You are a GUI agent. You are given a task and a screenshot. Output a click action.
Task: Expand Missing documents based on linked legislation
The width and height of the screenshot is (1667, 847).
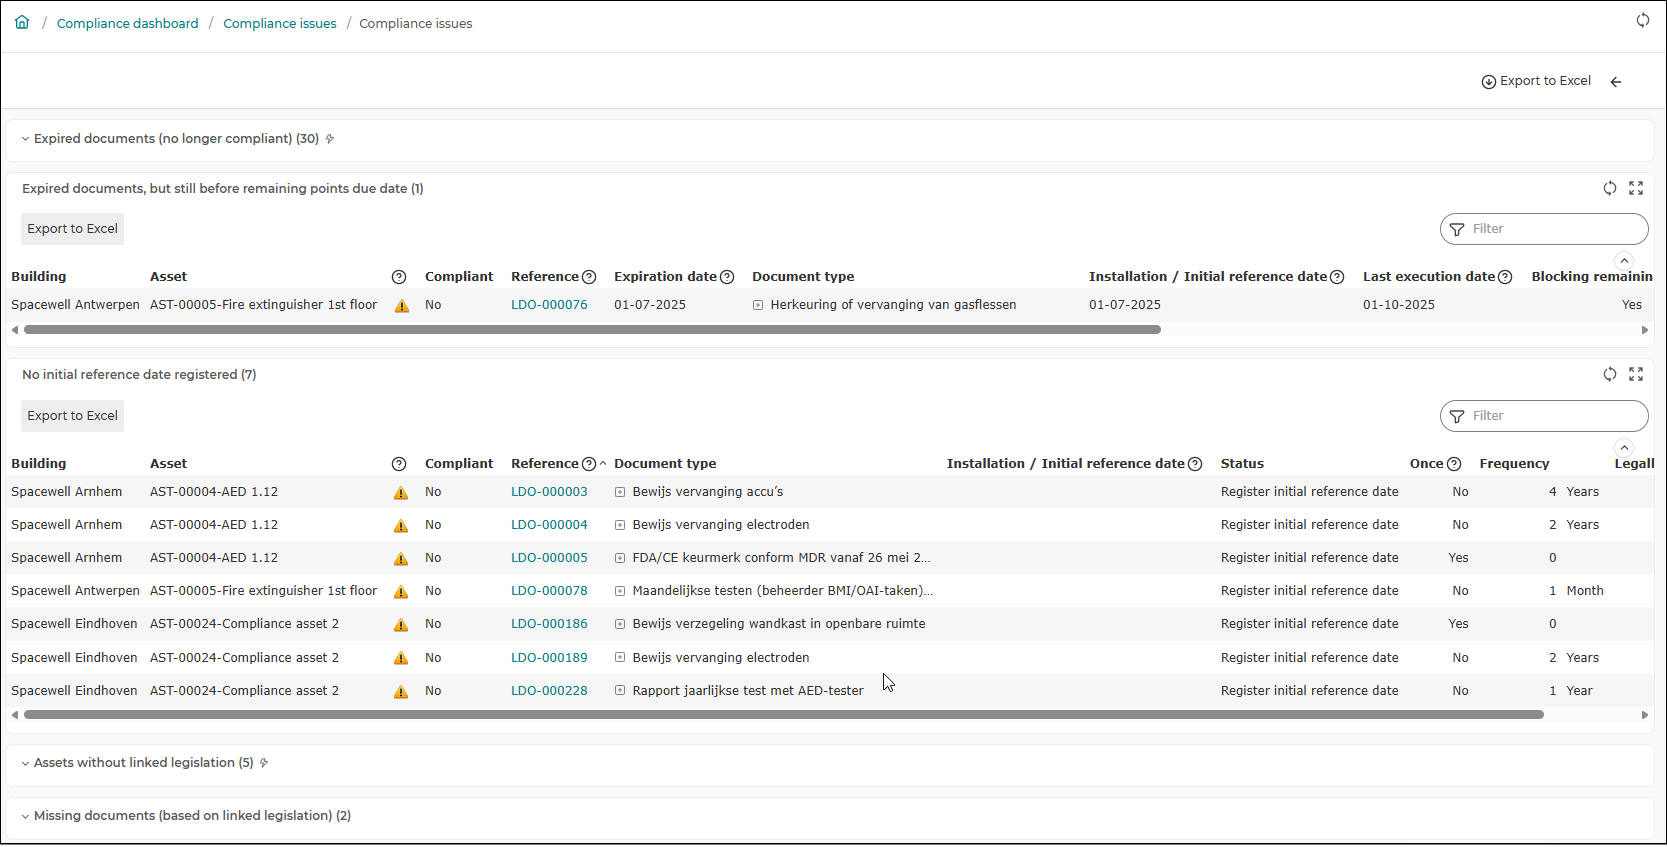click(x=25, y=816)
